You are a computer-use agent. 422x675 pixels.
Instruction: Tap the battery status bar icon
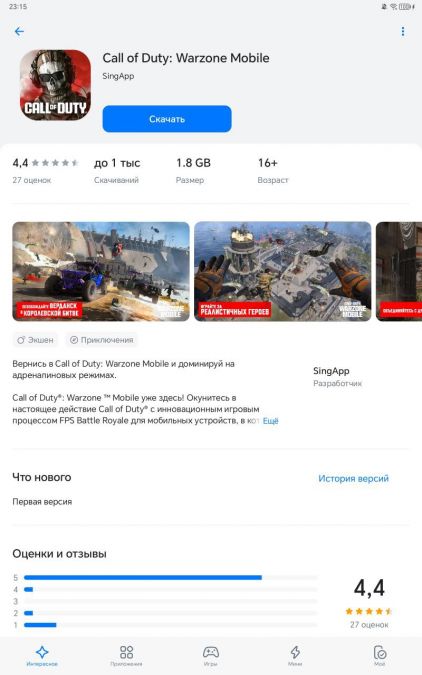406,6
